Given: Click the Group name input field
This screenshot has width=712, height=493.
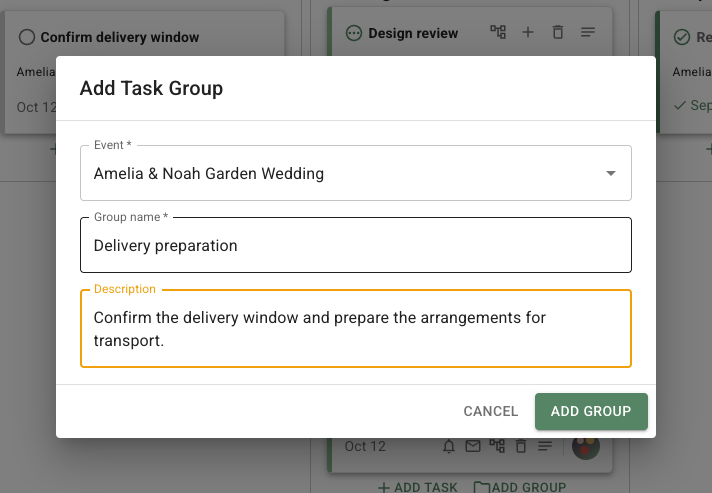Looking at the screenshot, I should [356, 245].
